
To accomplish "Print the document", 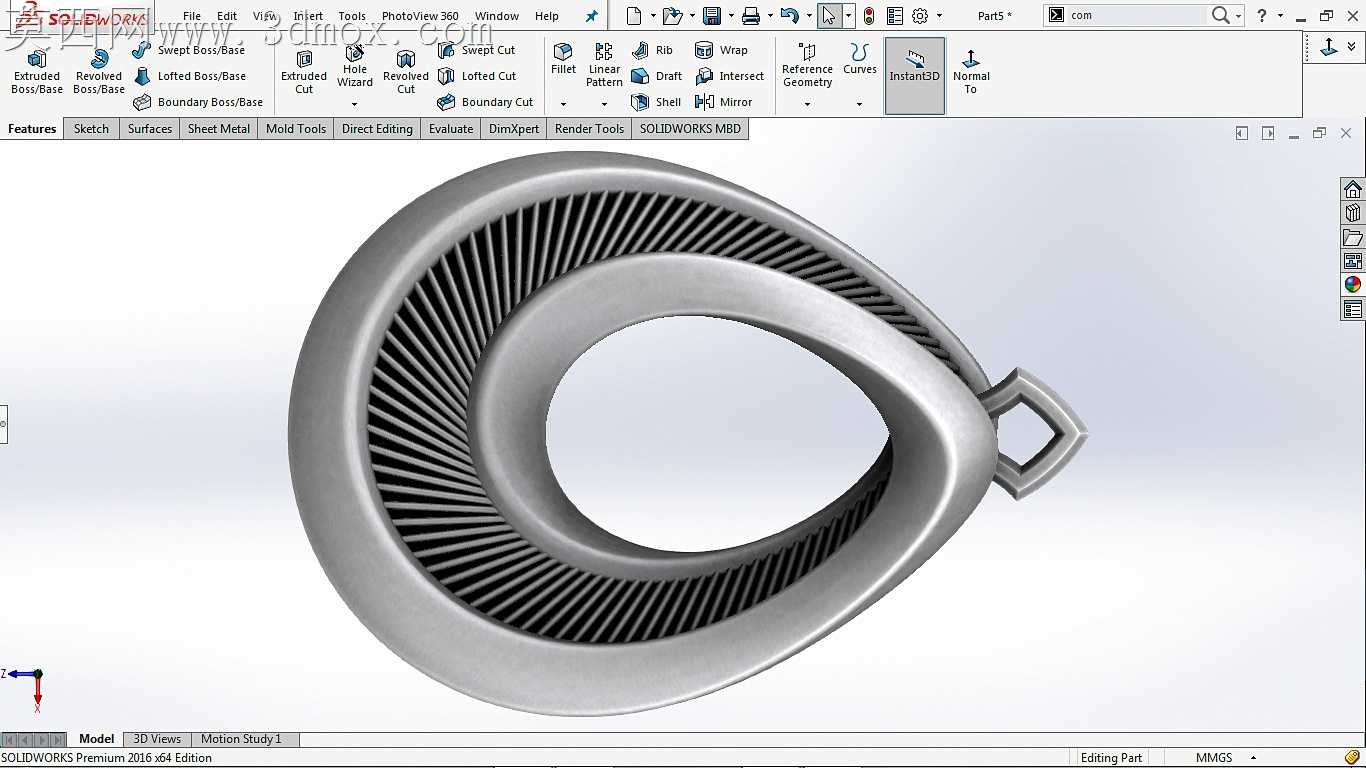I will (751, 16).
